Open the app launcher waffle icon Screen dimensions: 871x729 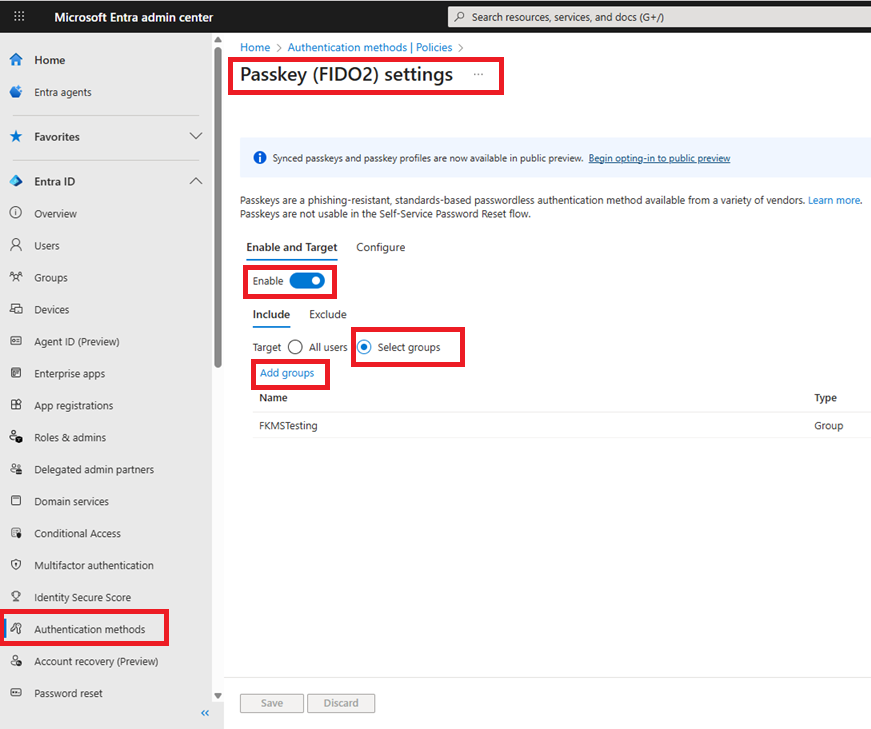19,16
